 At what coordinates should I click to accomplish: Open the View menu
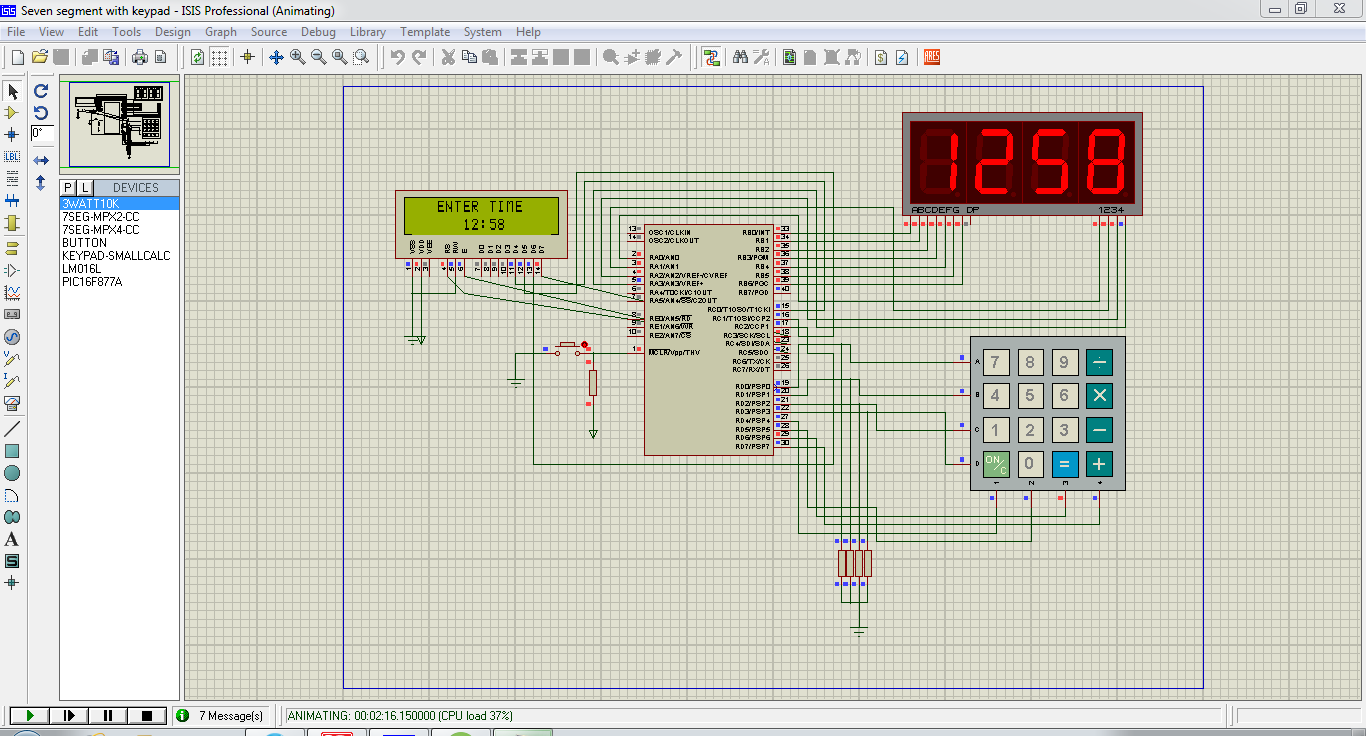(x=51, y=32)
